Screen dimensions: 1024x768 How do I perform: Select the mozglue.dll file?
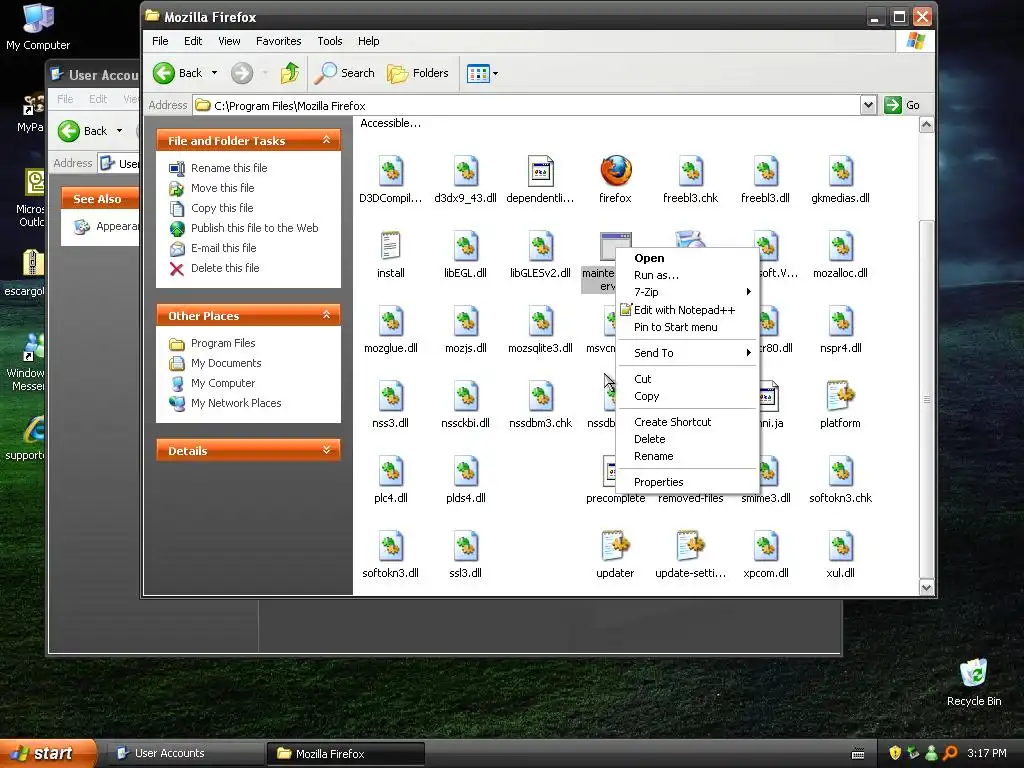tap(391, 329)
